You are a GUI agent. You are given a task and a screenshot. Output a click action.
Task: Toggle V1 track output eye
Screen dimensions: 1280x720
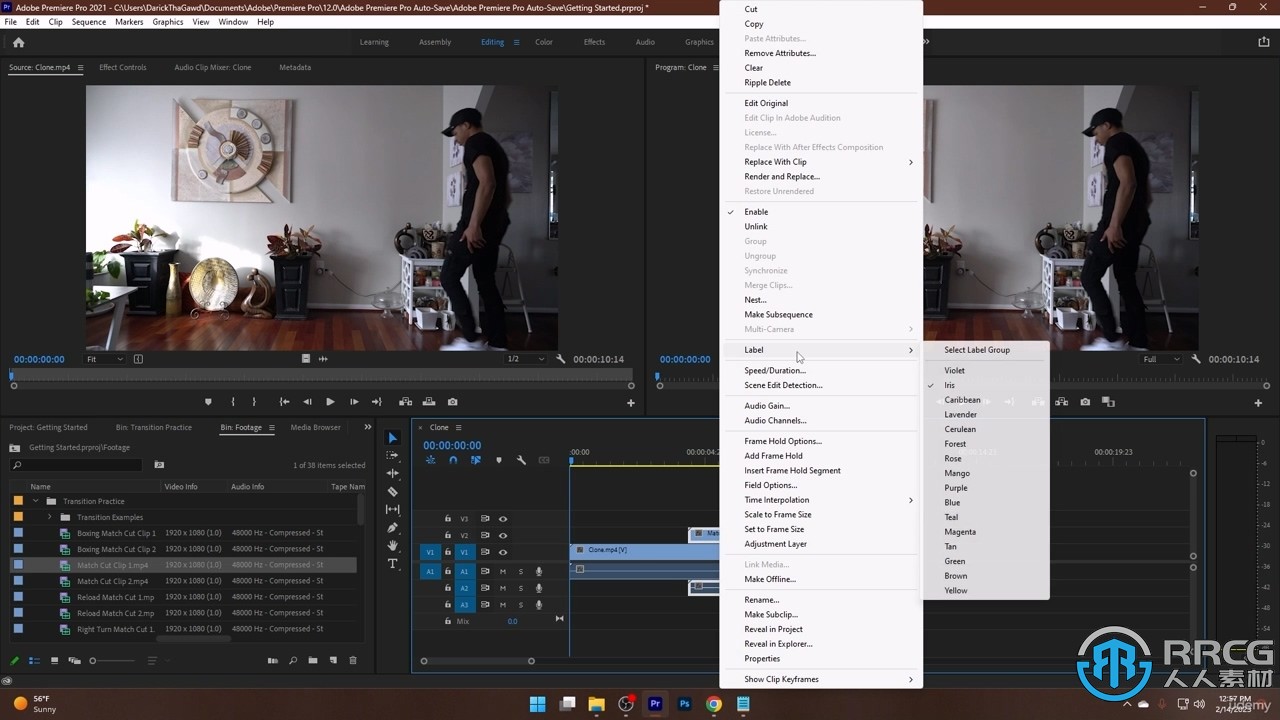[503, 552]
